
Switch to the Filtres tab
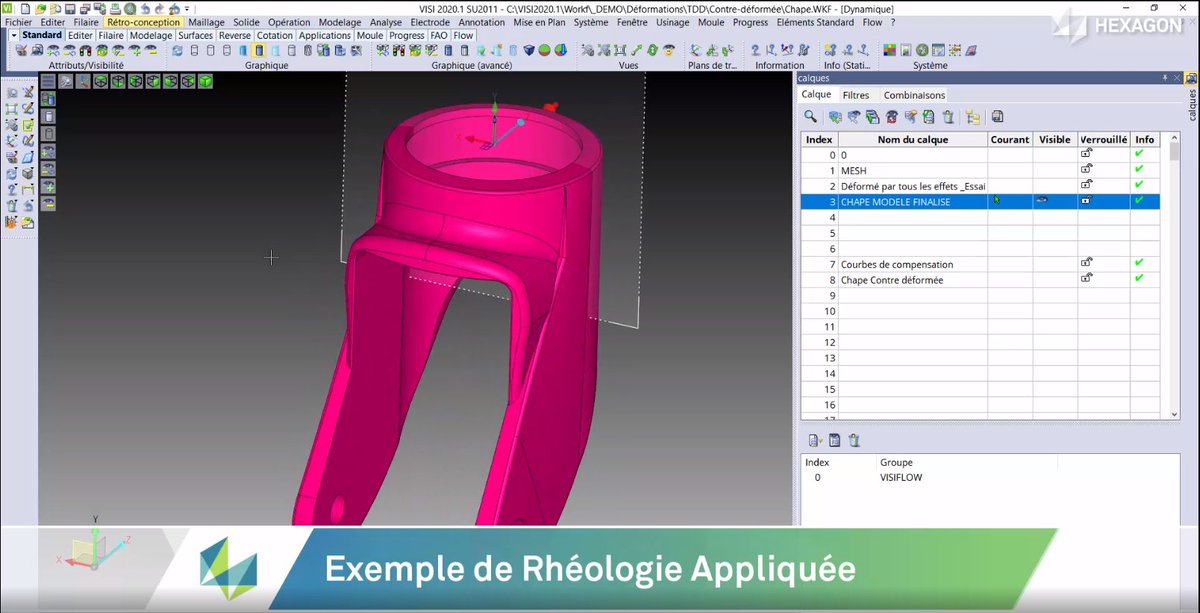(856, 94)
